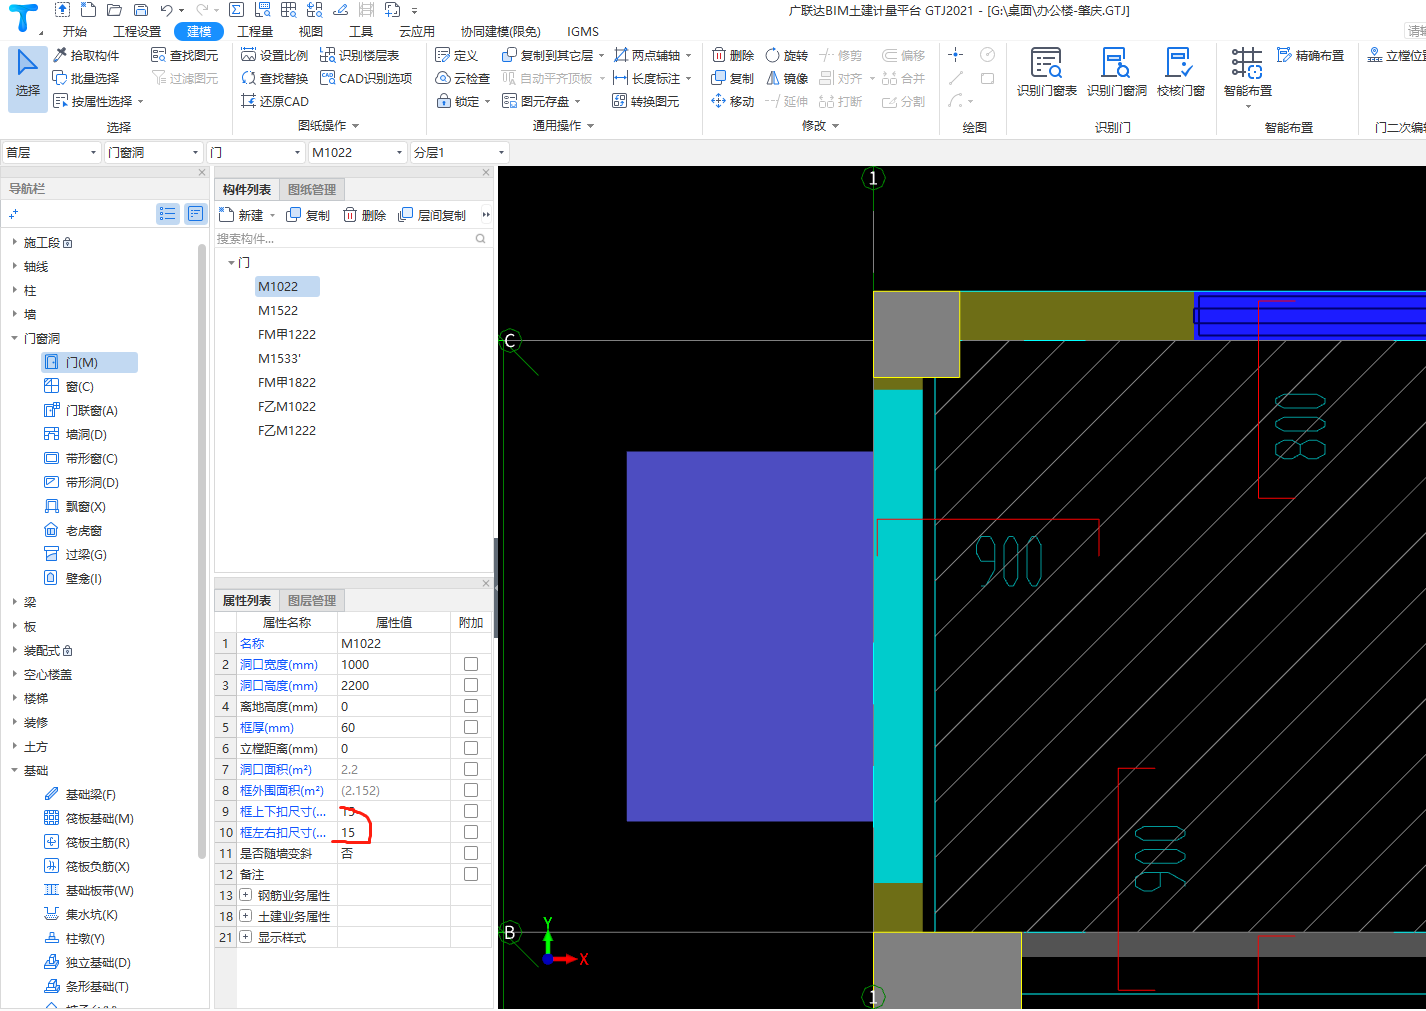The height and width of the screenshot is (1011, 1426).
Task: Check the 附加 box for 框厚 row
Action: click(471, 727)
